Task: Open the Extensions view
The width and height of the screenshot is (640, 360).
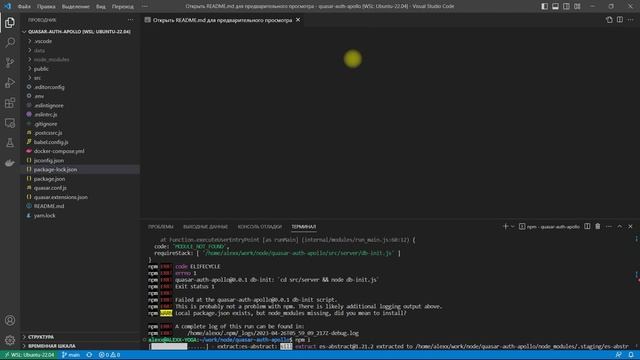Action: pos(10,103)
